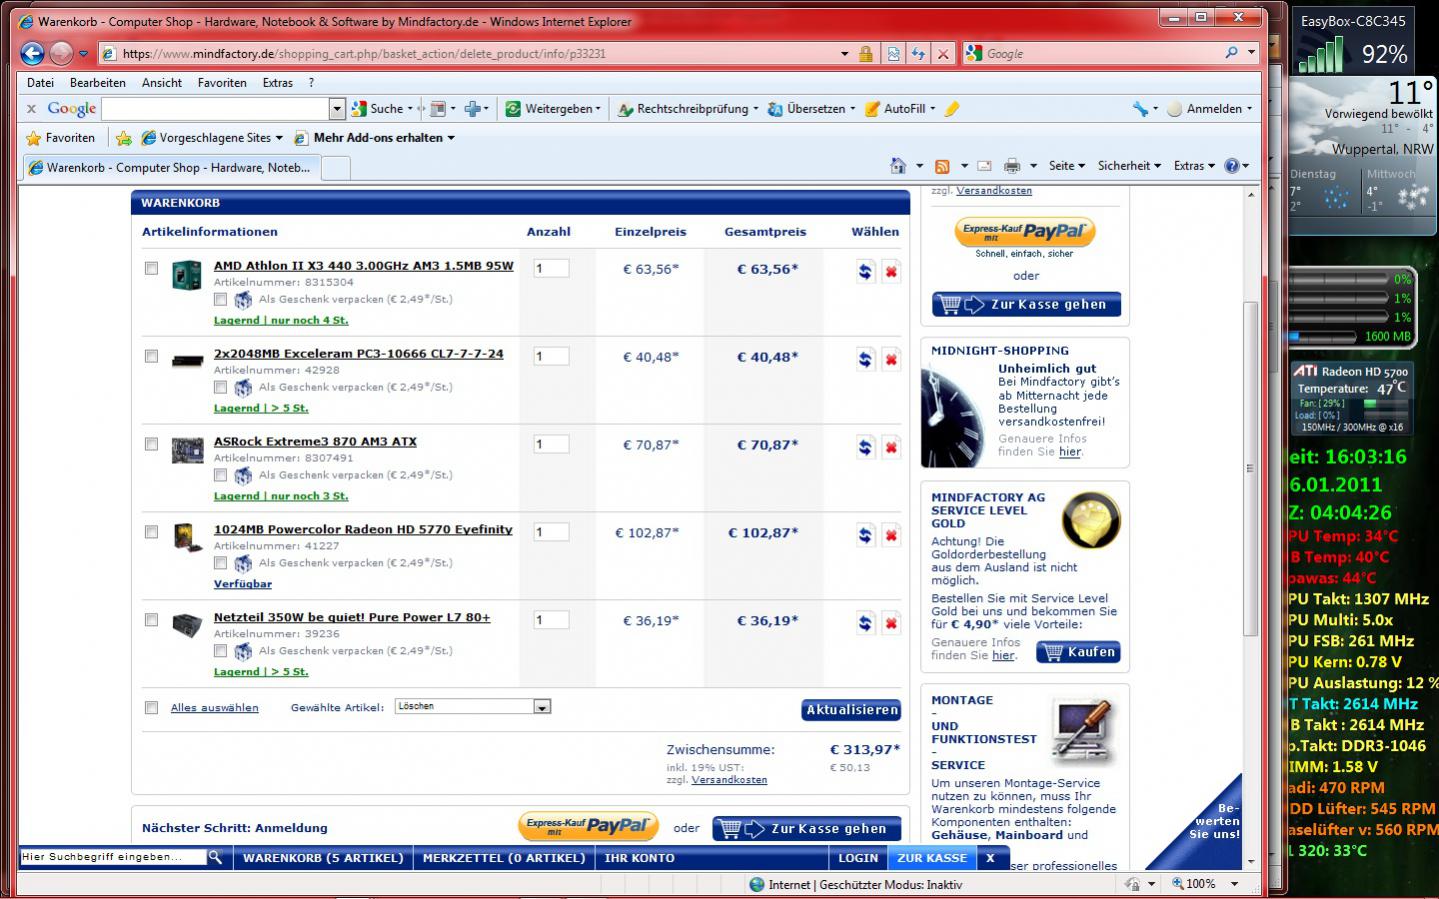Image resolution: width=1439 pixels, height=899 pixels.
Task: Click the RSS feeds icon in command bar
Action: point(942,166)
